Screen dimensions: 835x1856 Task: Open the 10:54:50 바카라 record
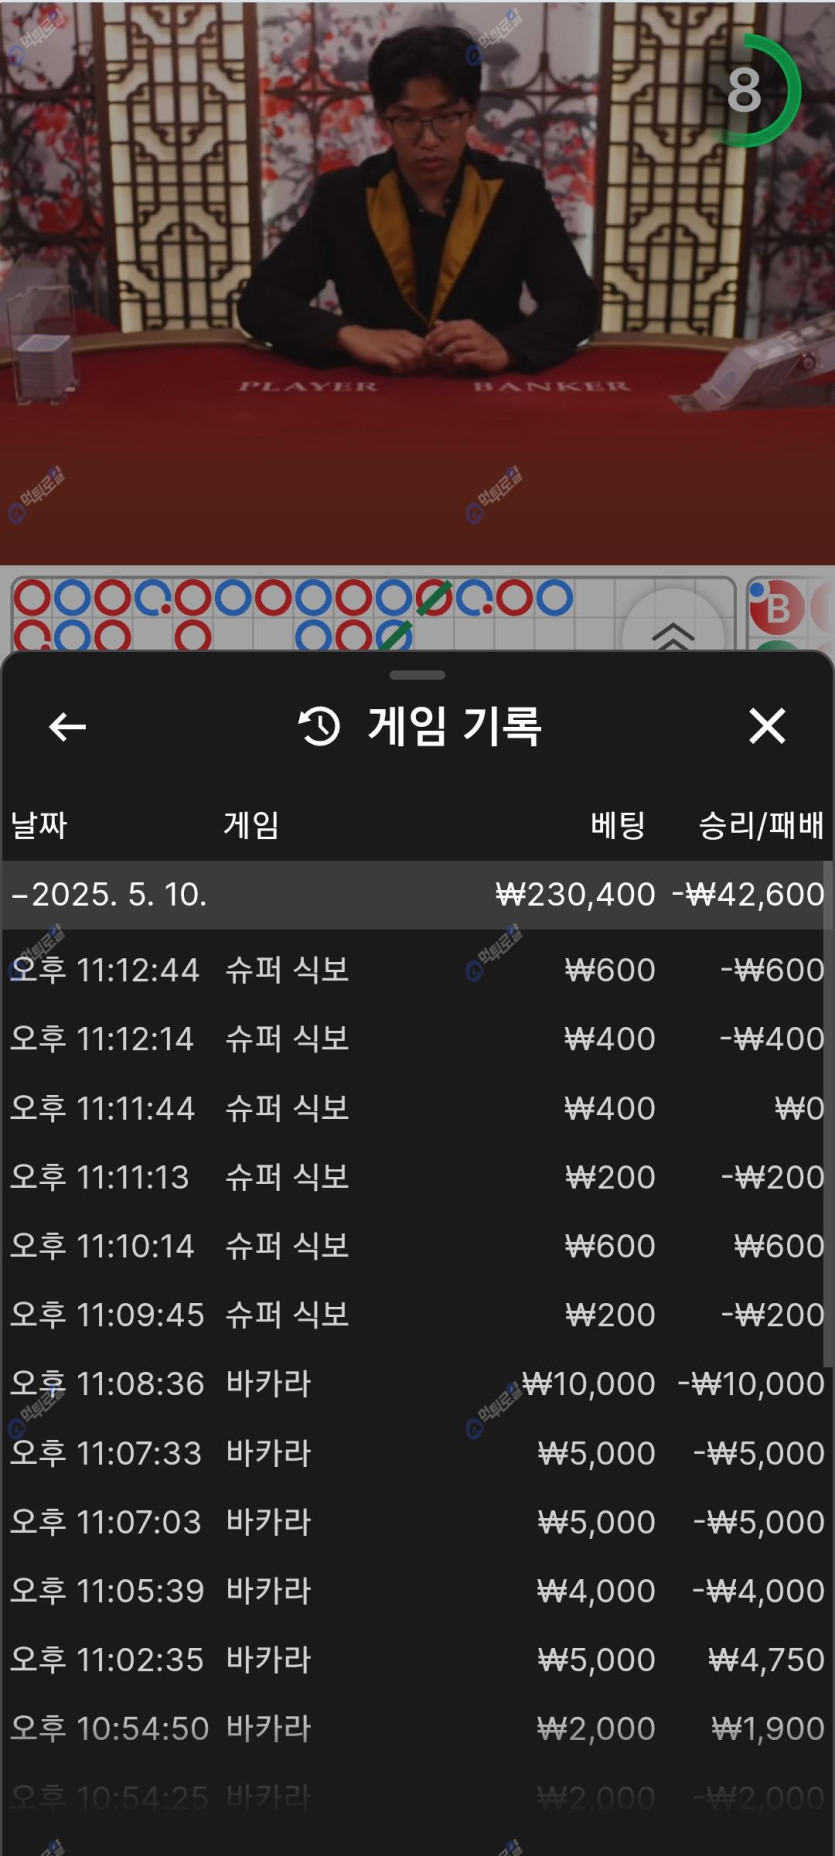click(x=417, y=1729)
